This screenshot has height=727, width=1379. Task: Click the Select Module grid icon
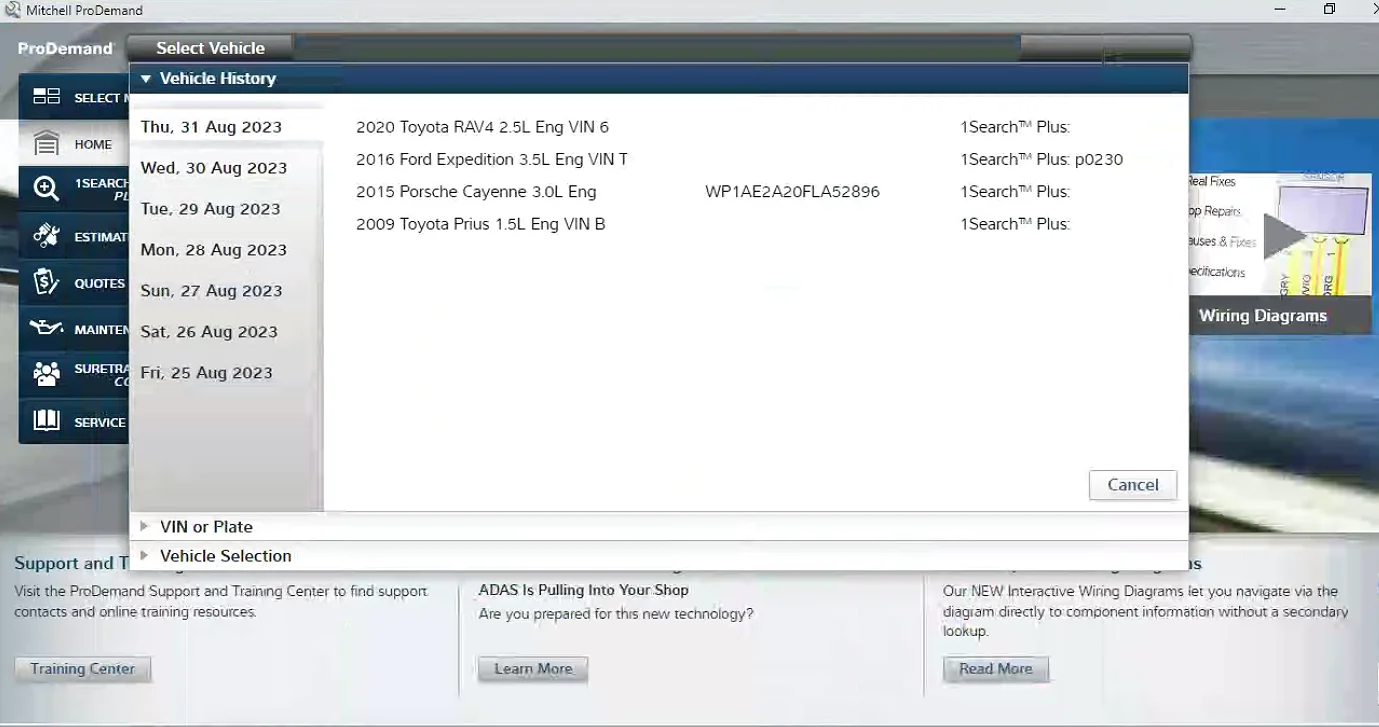46,97
